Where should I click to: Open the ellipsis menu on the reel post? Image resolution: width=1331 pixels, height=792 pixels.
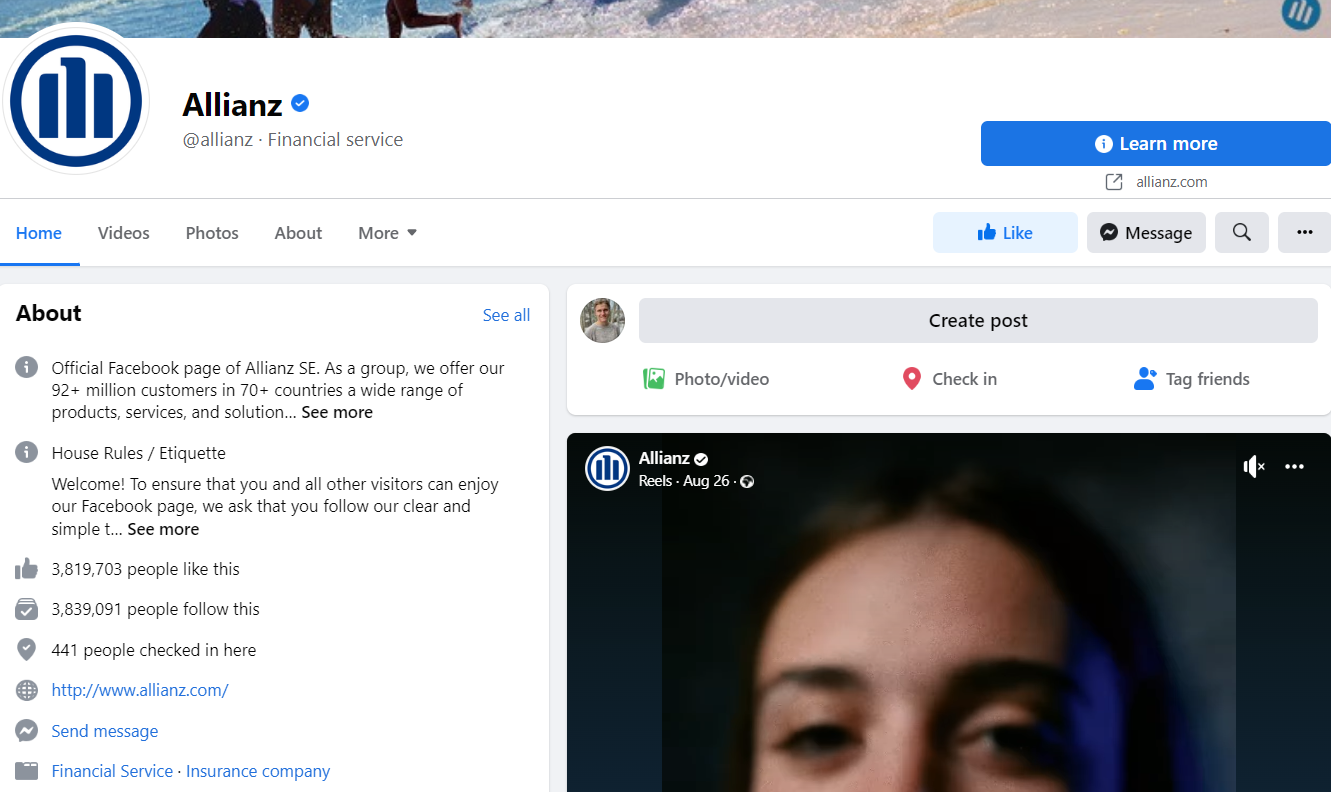(1295, 466)
